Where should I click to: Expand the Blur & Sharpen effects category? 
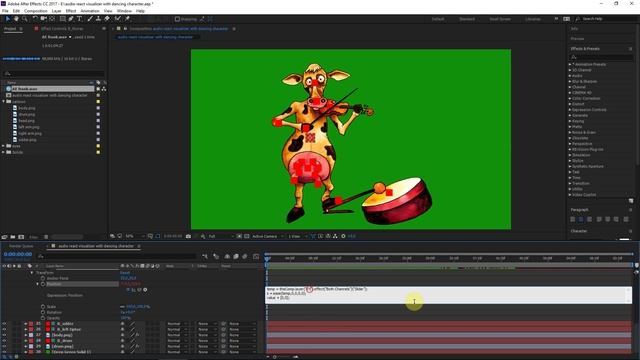[x=570, y=82]
